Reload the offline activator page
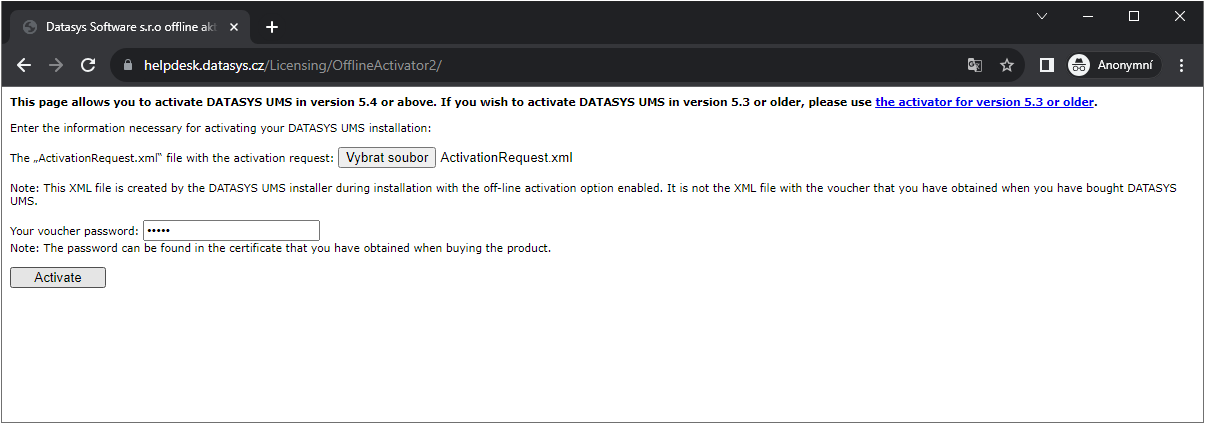The height and width of the screenshot is (424, 1205). (88, 65)
